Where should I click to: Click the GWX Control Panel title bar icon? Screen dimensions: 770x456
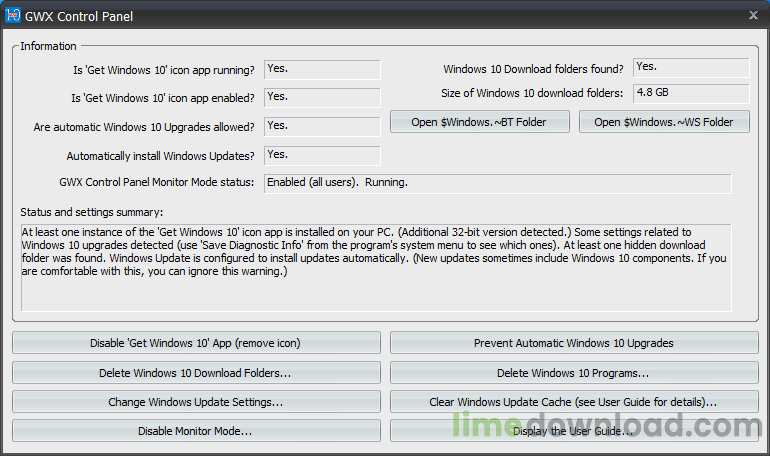click(x=13, y=16)
